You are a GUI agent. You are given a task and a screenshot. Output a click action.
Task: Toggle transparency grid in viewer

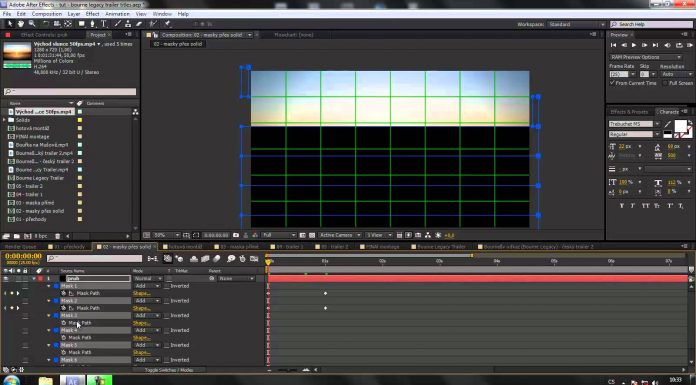312,235
